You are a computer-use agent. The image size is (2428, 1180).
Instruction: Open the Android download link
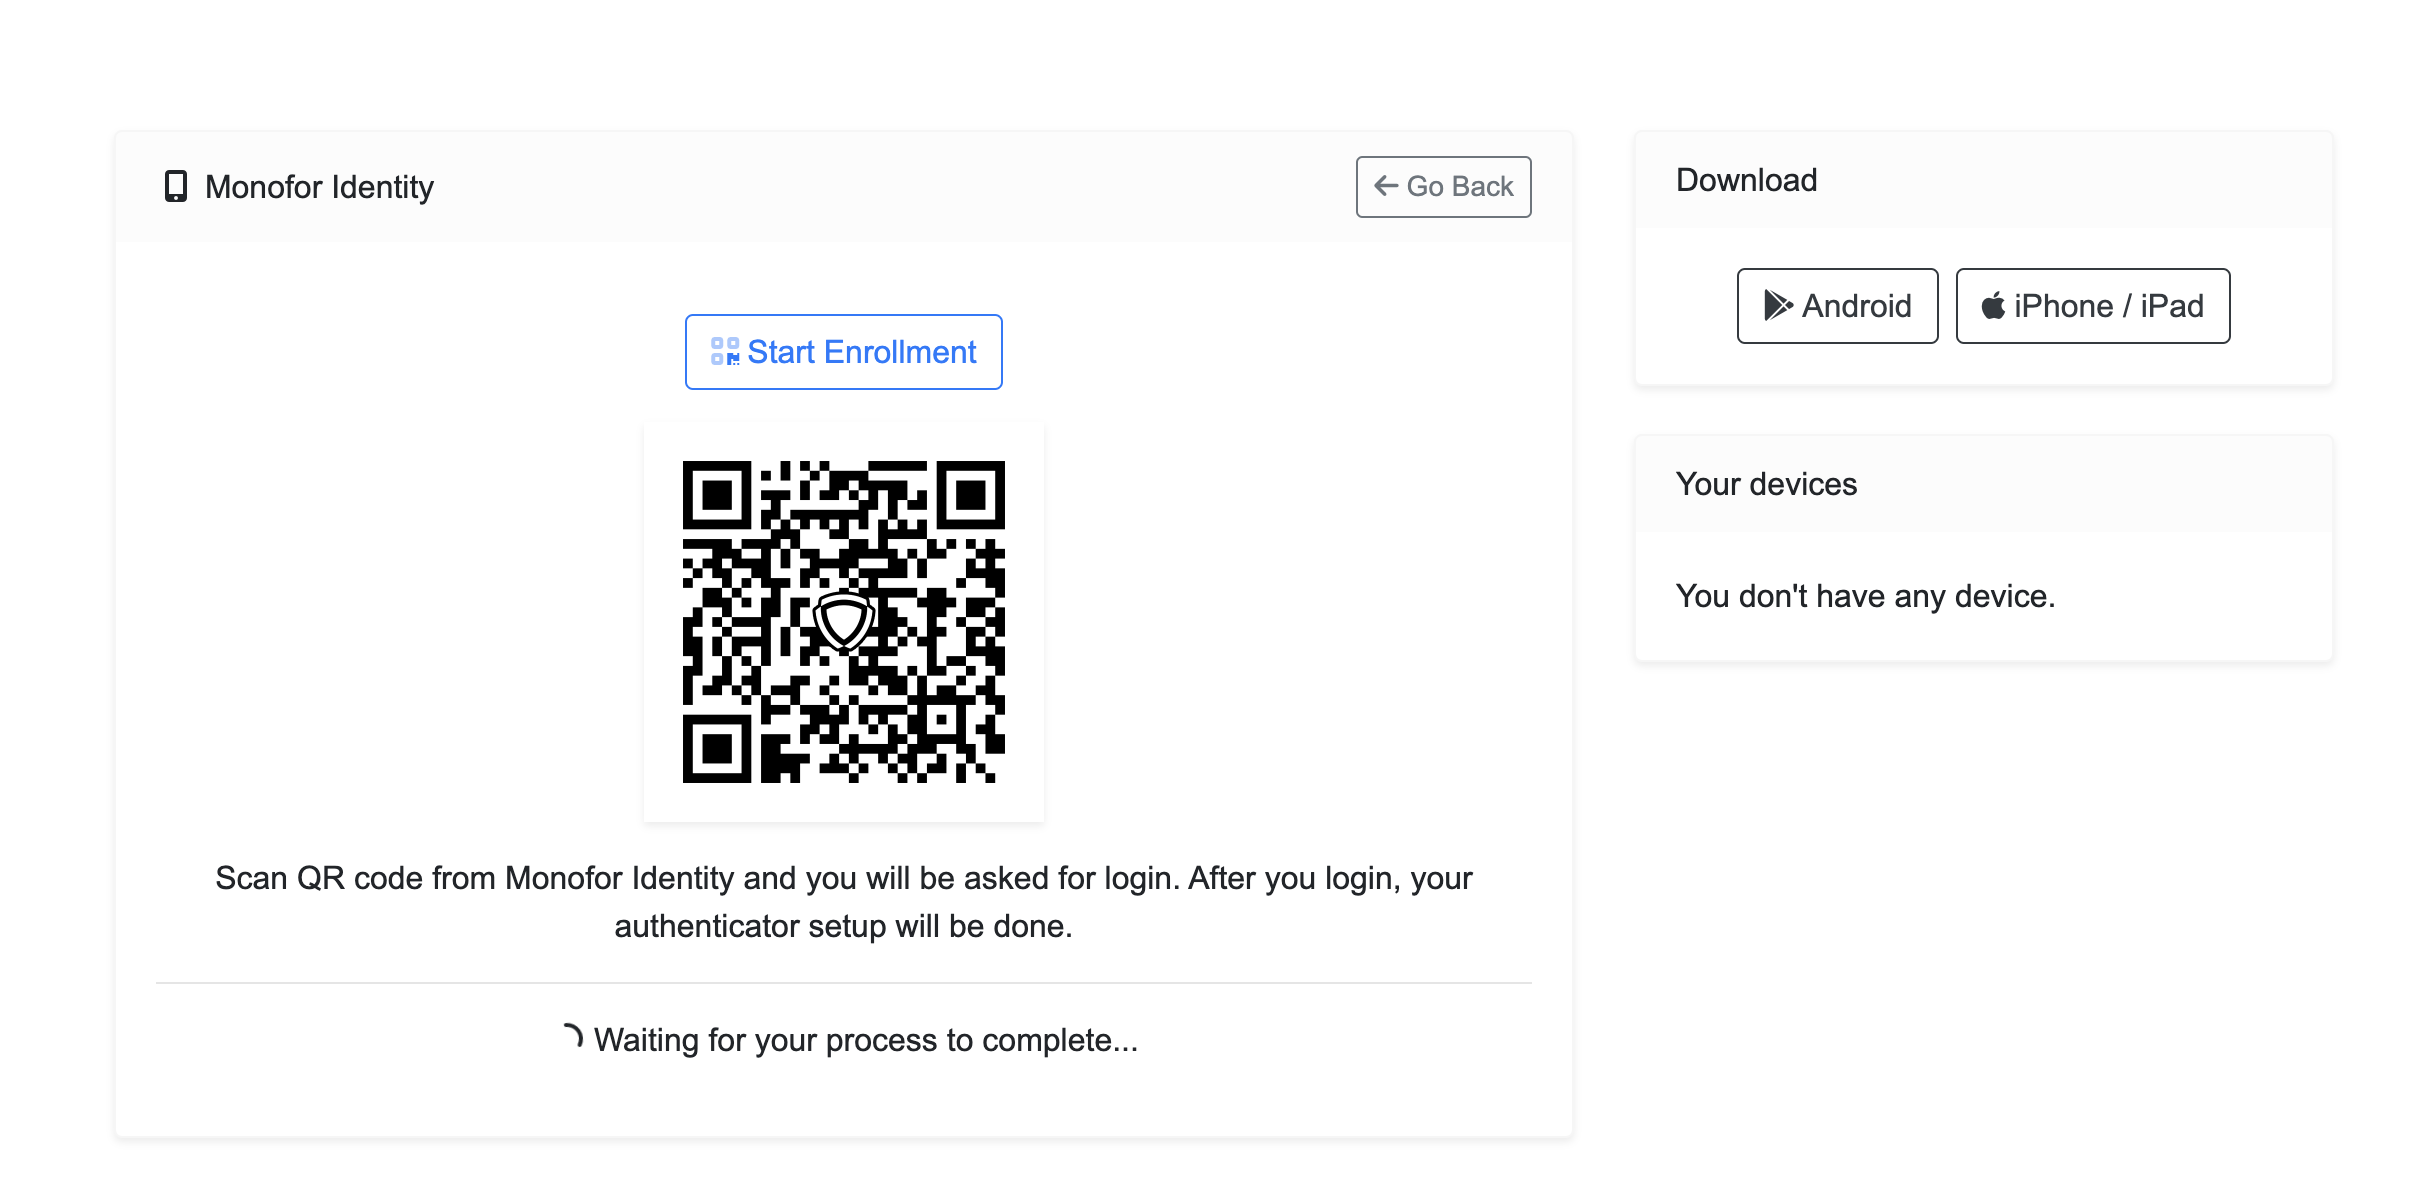click(x=1837, y=306)
